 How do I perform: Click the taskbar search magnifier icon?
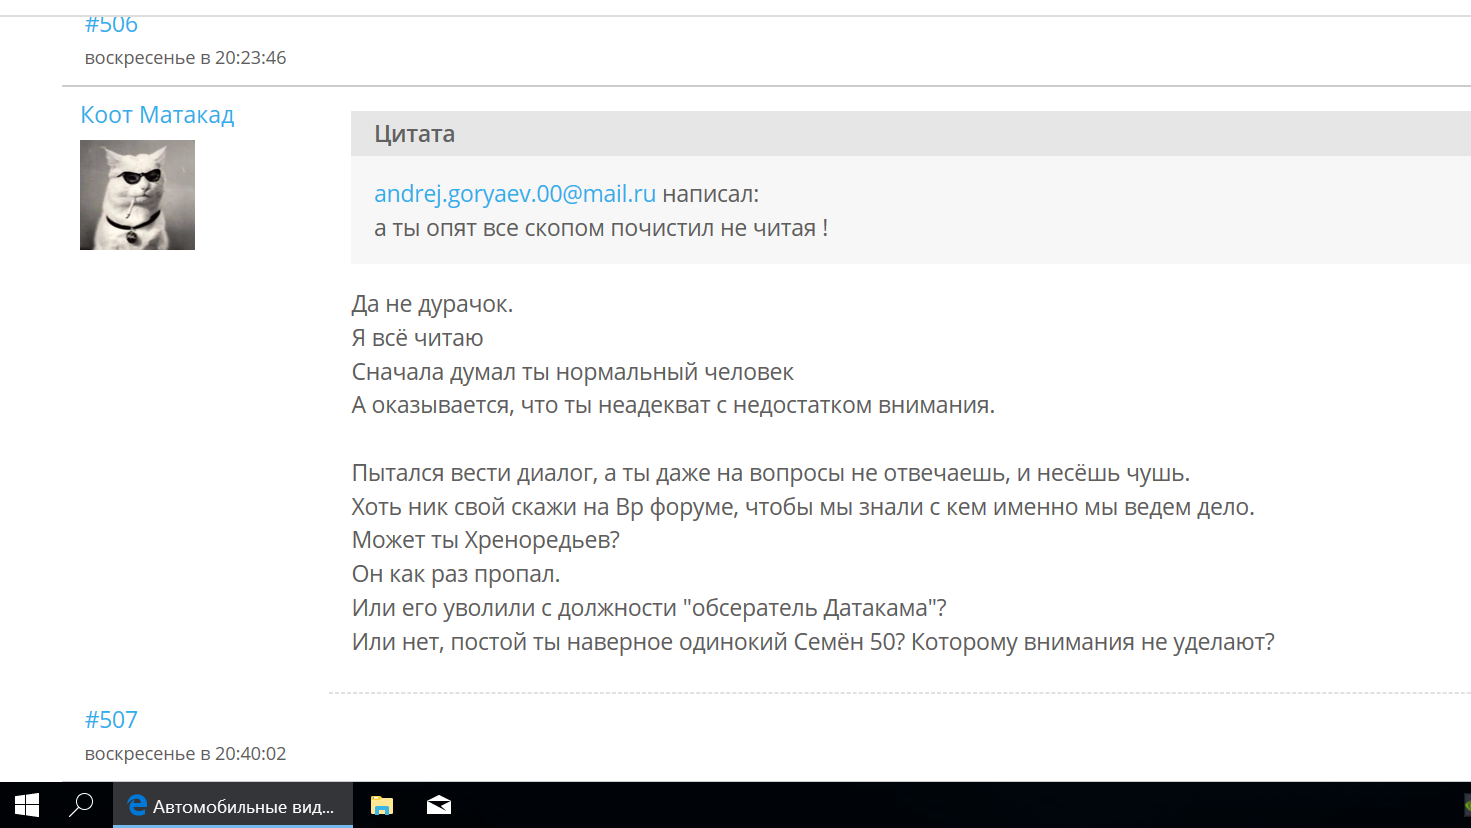pyautogui.click(x=81, y=805)
